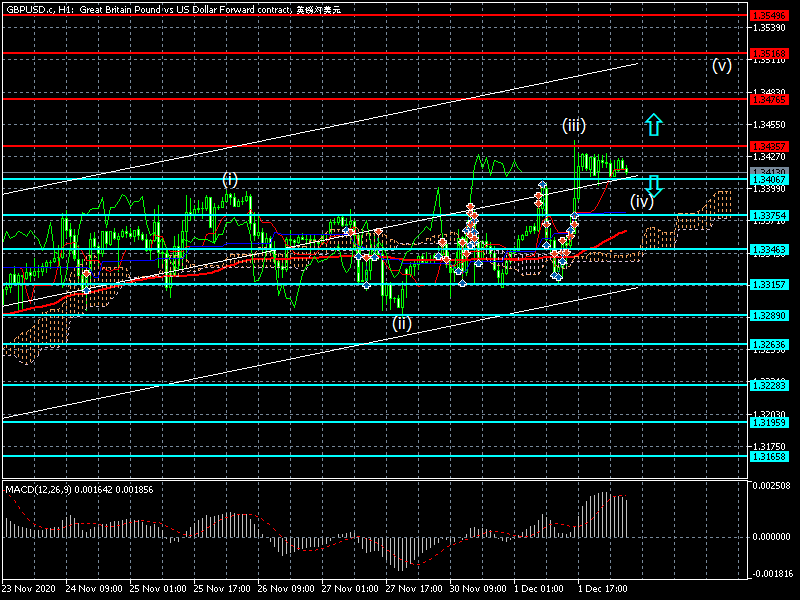
Task: Click the cyan down arrow marker
Action: coord(653,185)
